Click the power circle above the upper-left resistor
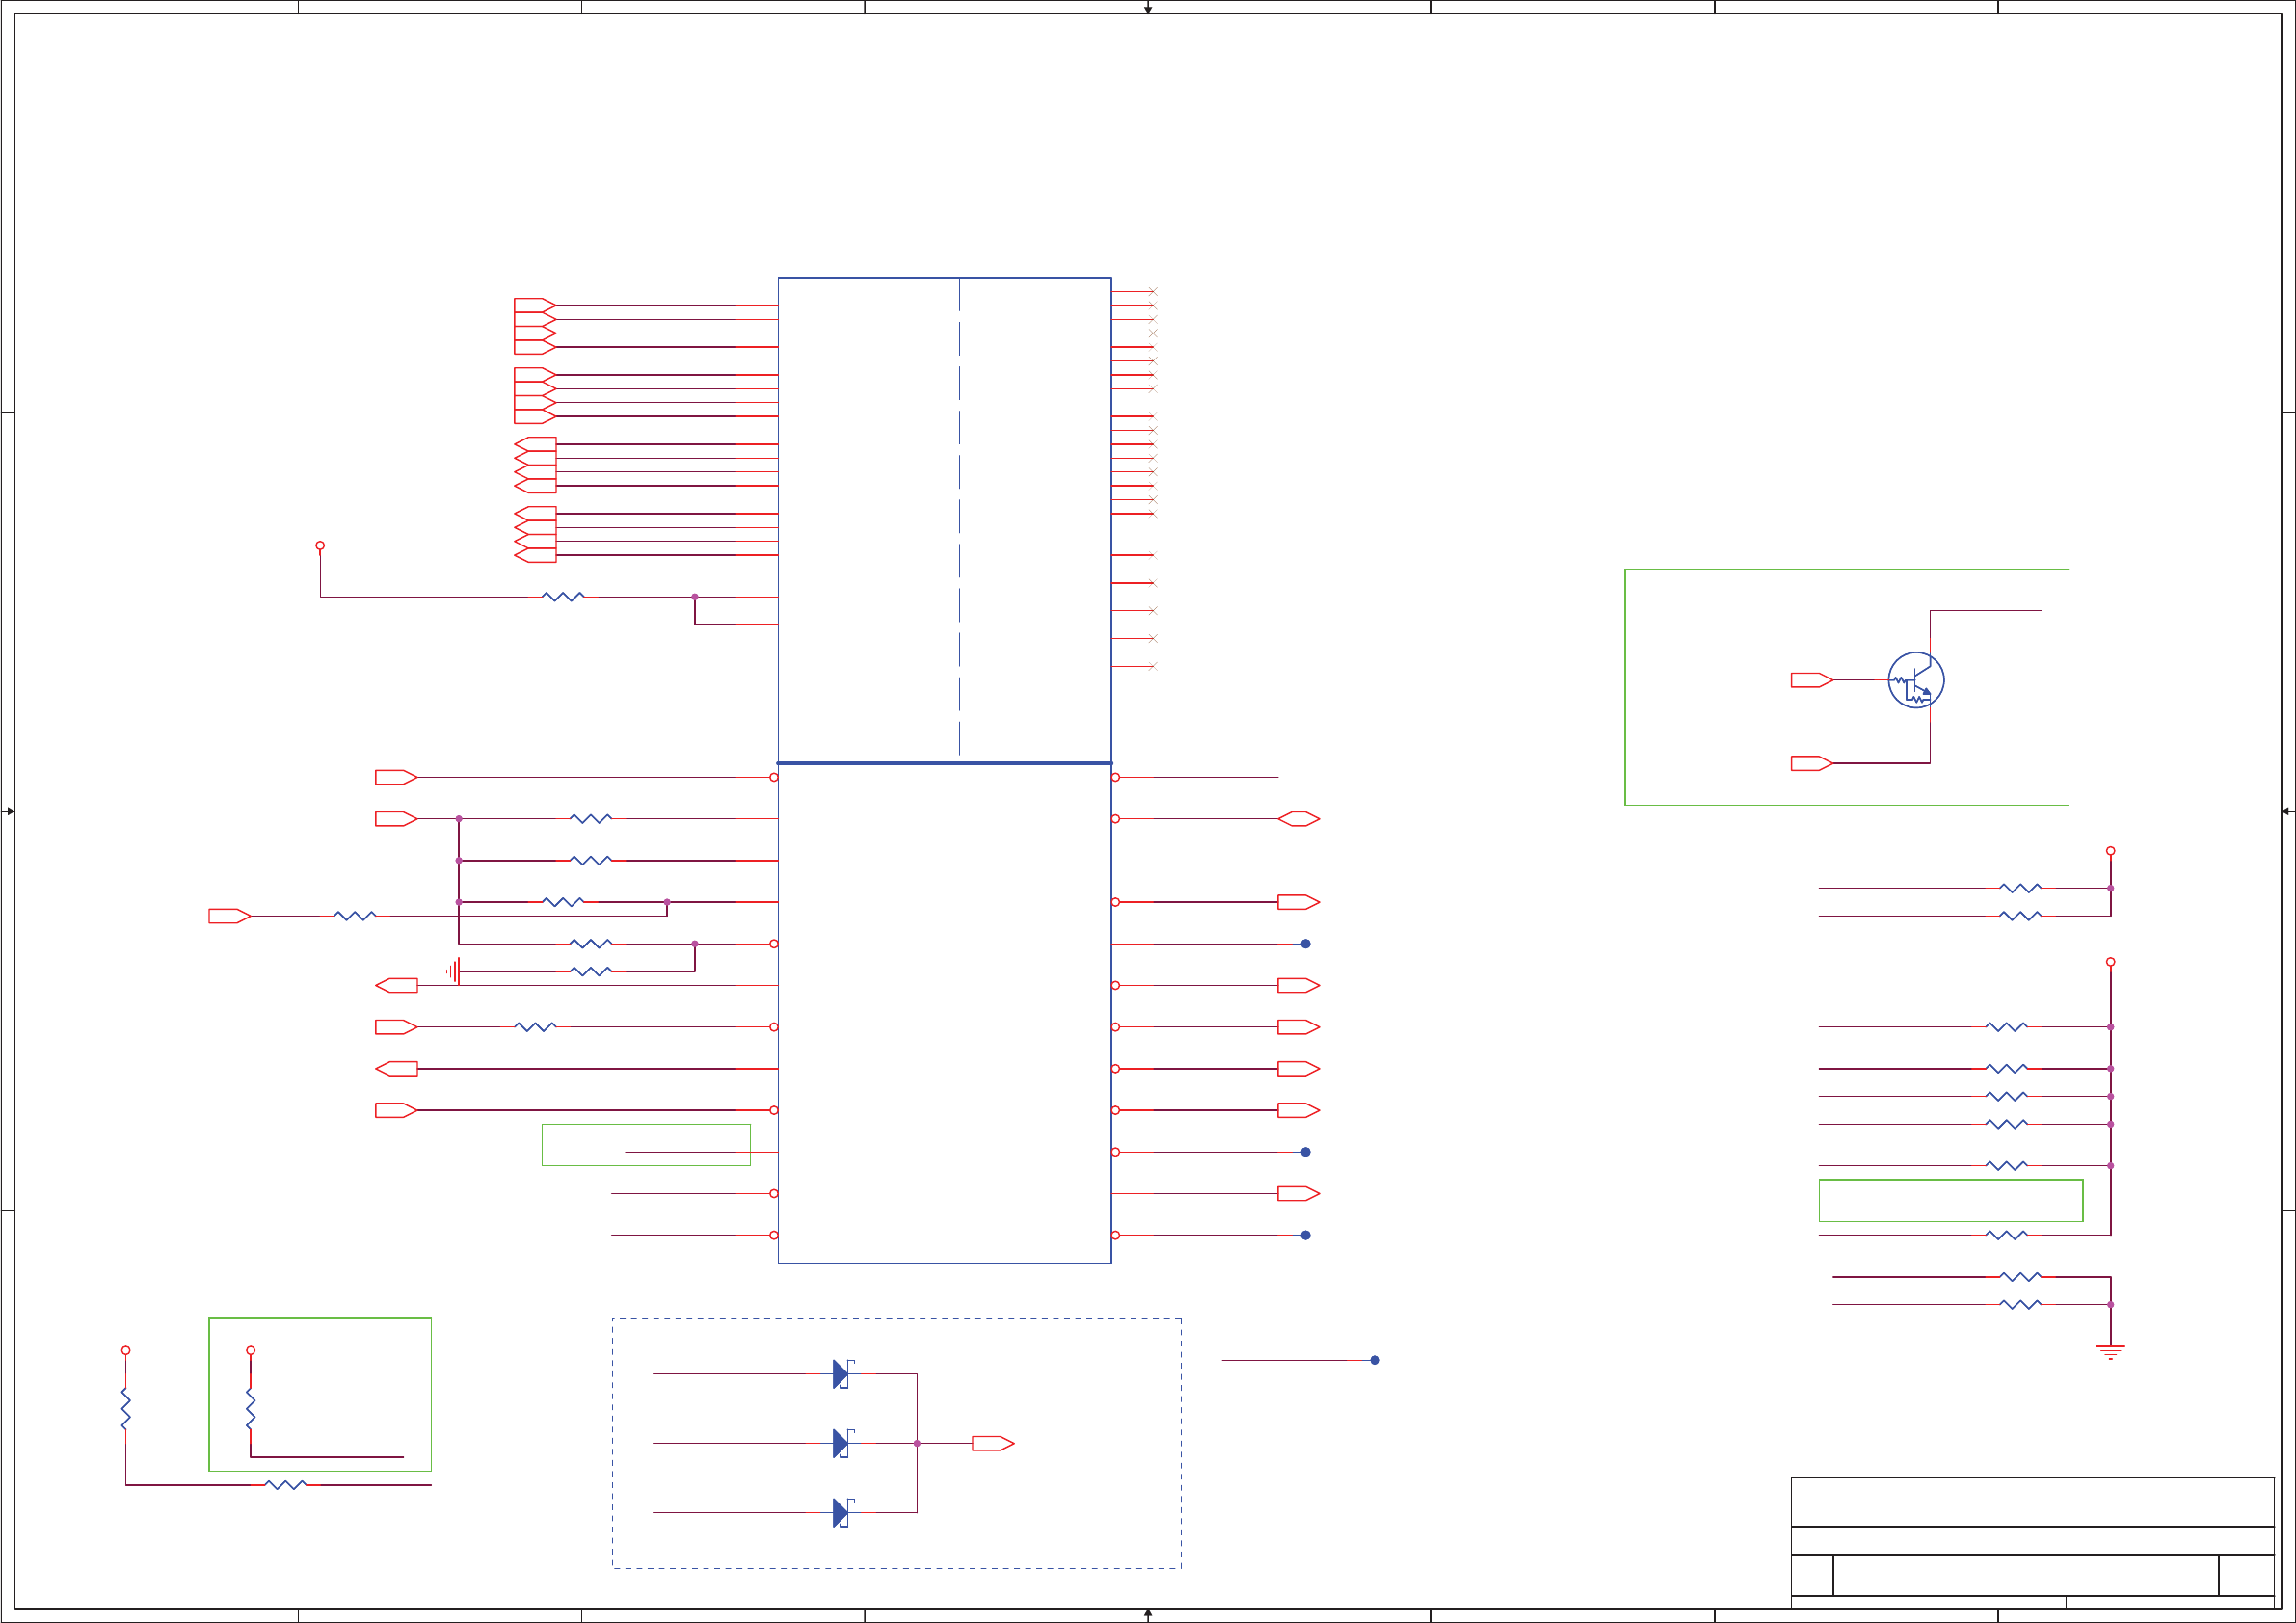Image resolution: width=2296 pixels, height=1623 pixels. (320, 546)
